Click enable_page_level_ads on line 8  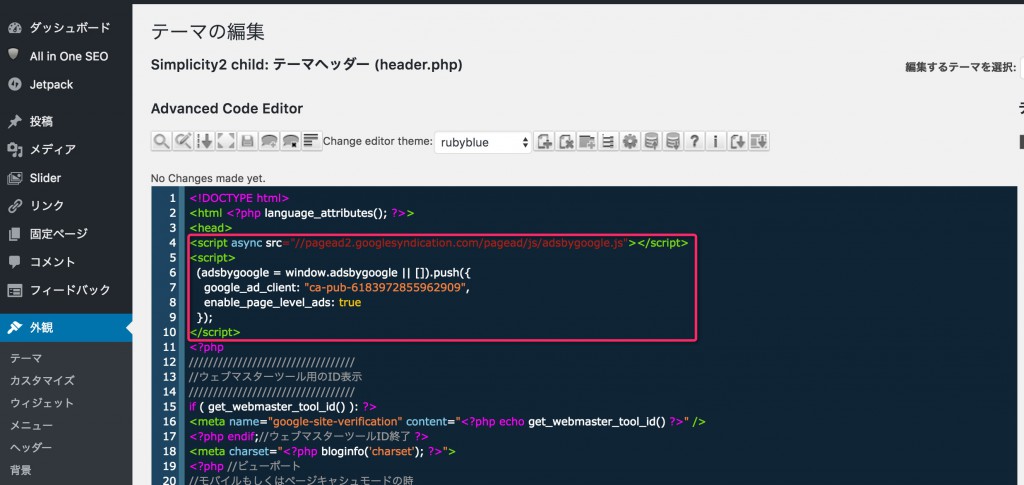pos(270,303)
